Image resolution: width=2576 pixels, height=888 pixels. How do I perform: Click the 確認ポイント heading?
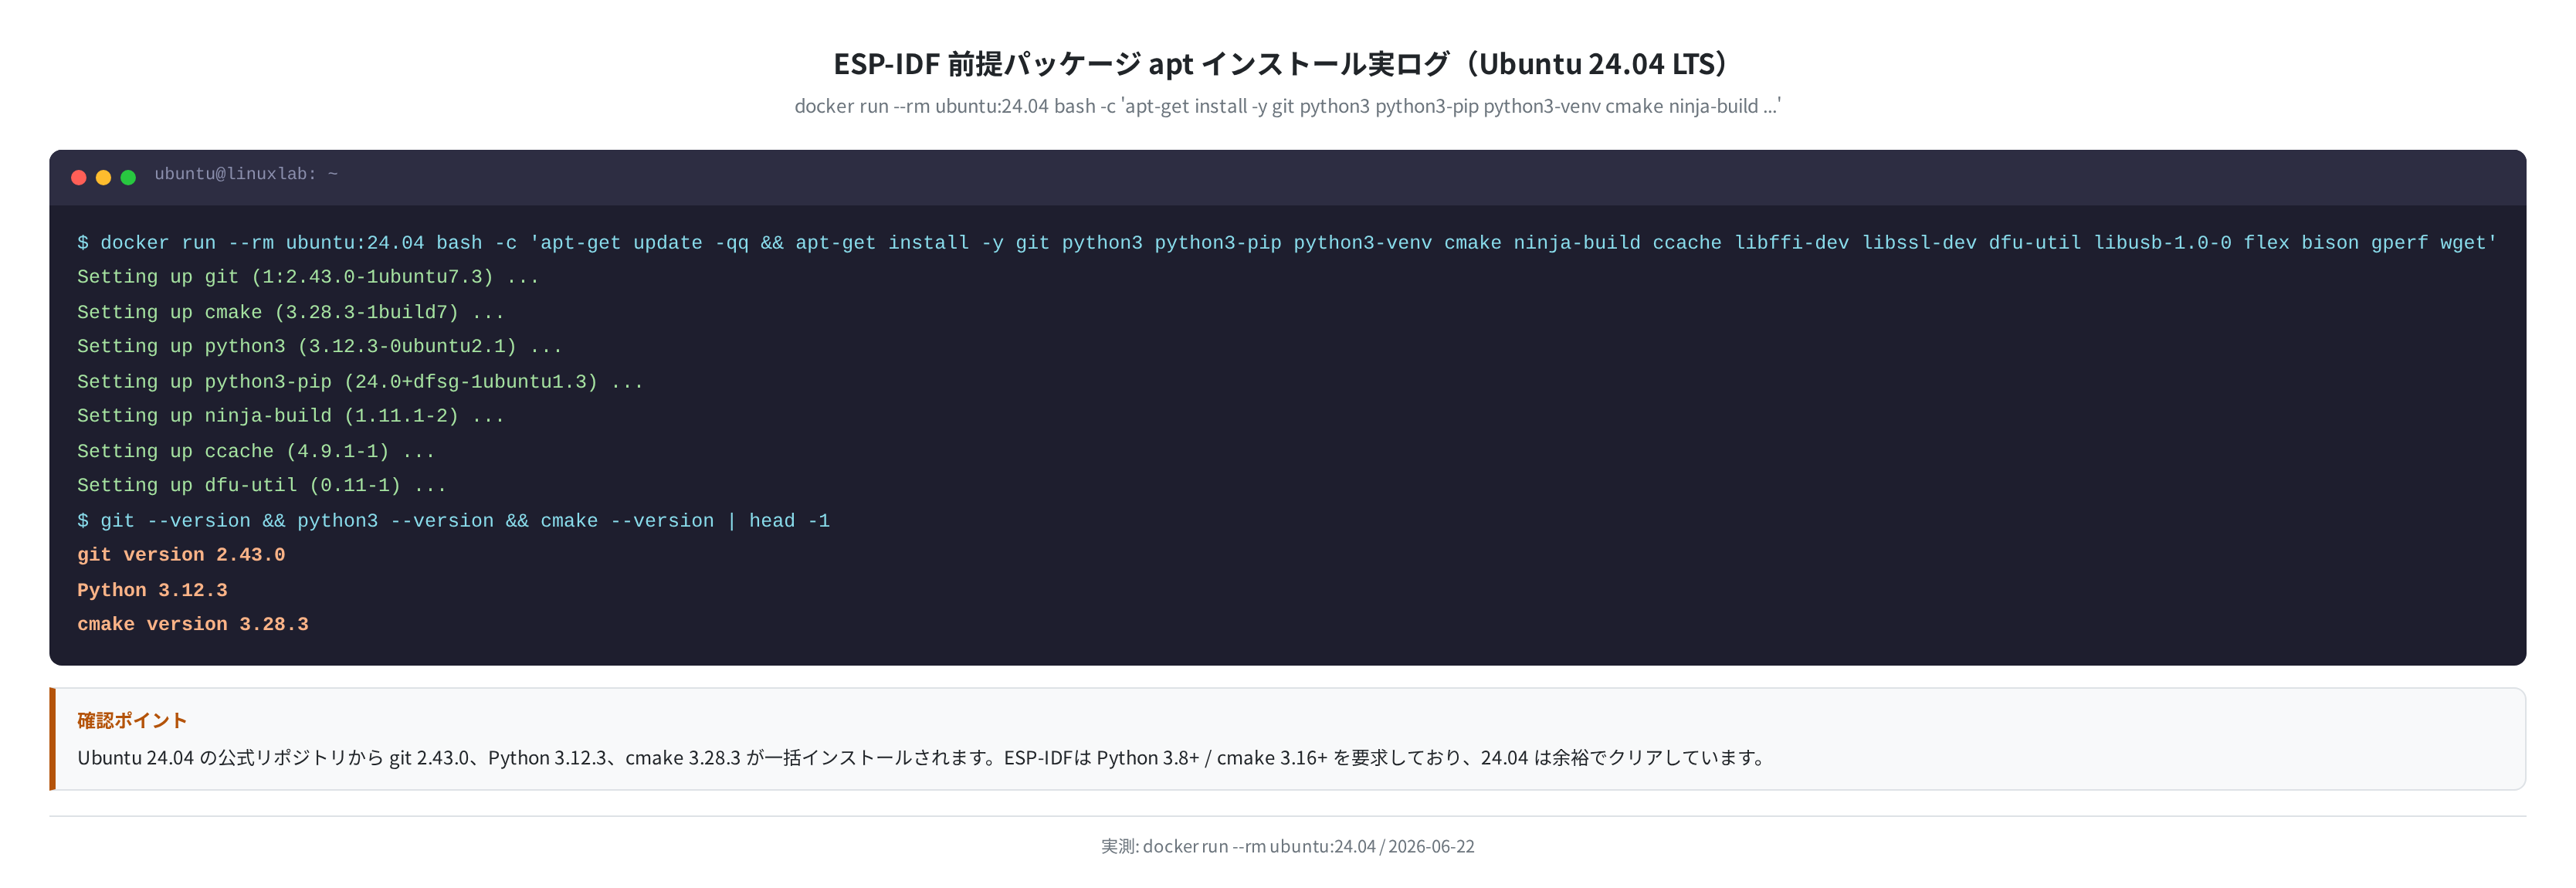click(x=132, y=720)
